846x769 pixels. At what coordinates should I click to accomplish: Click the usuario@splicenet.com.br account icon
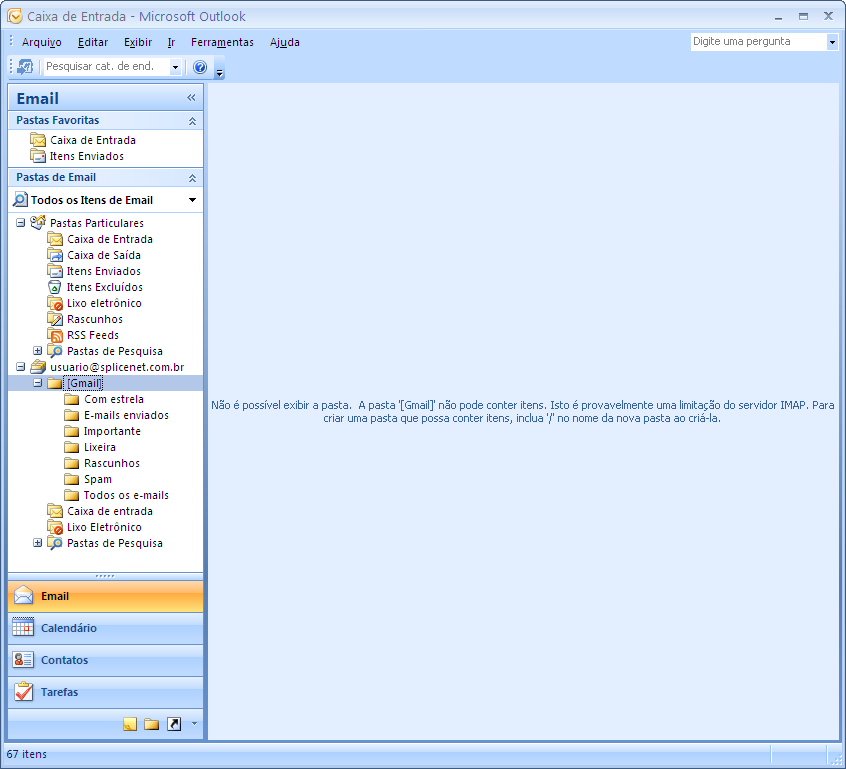click(x=38, y=367)
